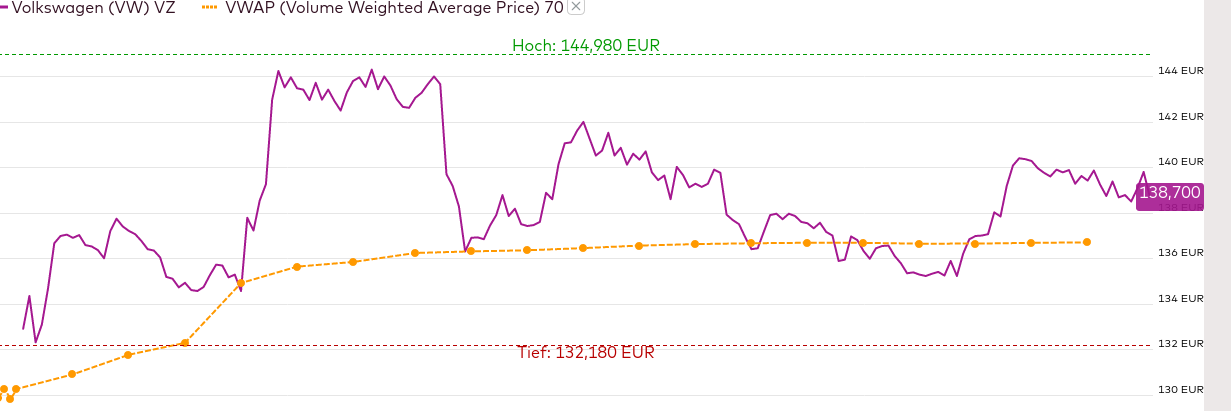This screenshot has height=411, width=1231.
Task: Click the Hoch: 144,980 EUR label
Action: pos(586,45)
